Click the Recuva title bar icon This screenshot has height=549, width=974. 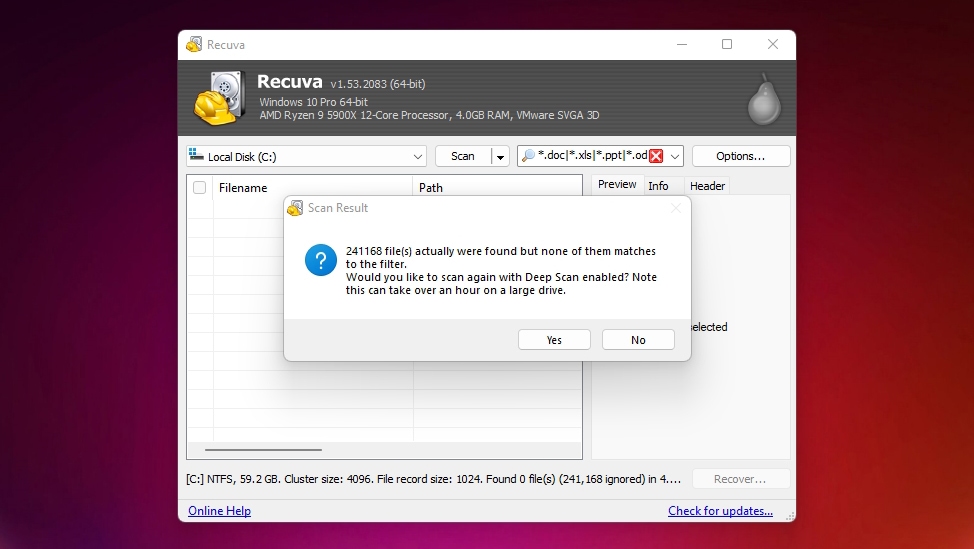point(194,45)
